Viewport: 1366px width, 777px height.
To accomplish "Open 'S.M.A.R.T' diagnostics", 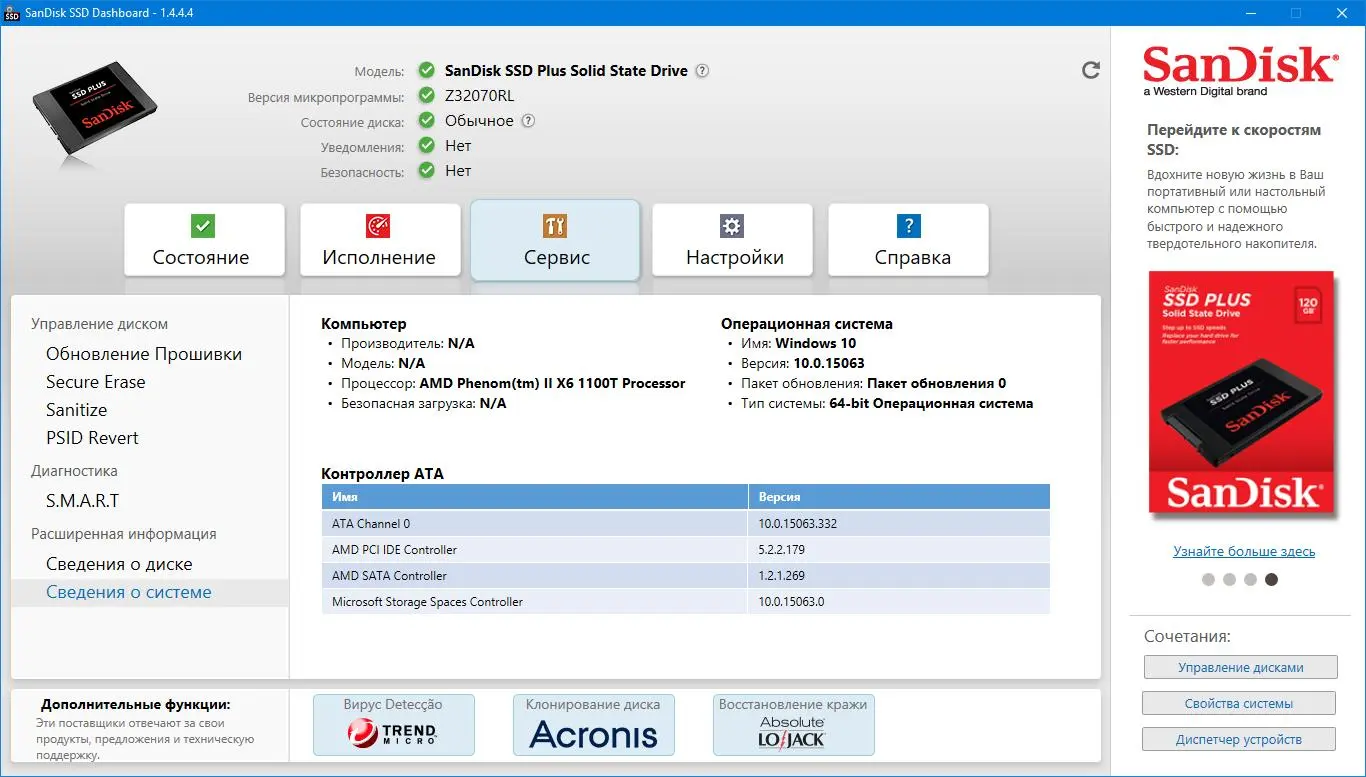I will point(83,501).
